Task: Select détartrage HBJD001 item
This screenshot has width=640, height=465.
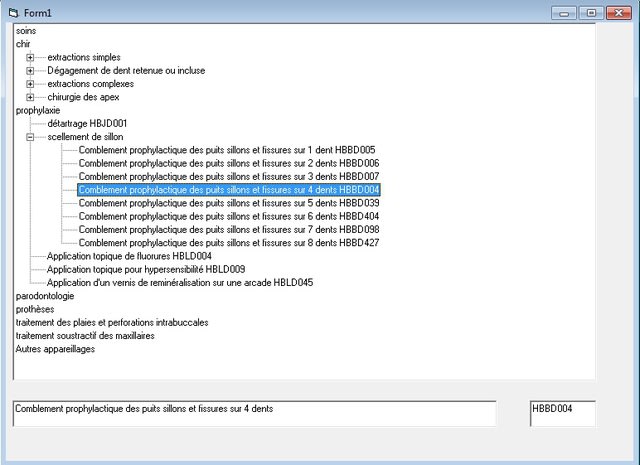Action: [x=87, y=124]
